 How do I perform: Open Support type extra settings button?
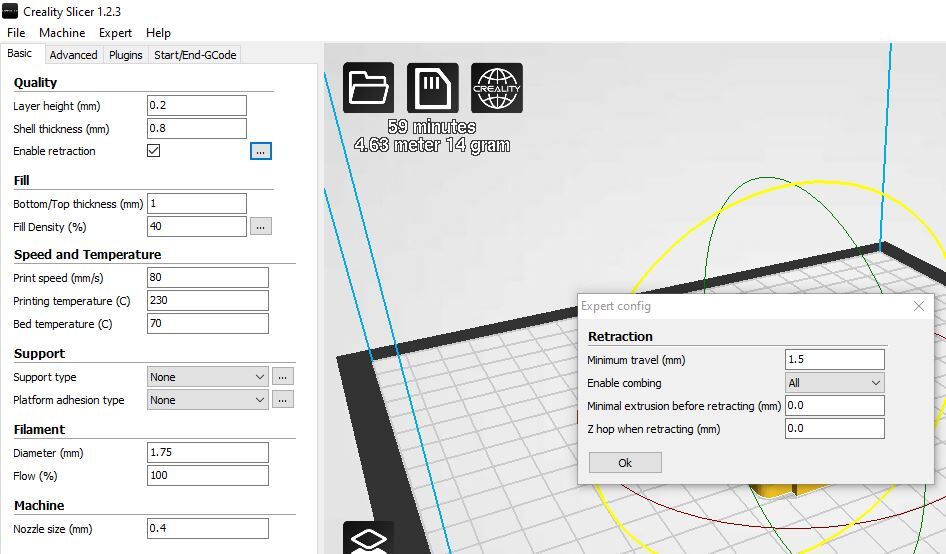click(x=282, y=377)
